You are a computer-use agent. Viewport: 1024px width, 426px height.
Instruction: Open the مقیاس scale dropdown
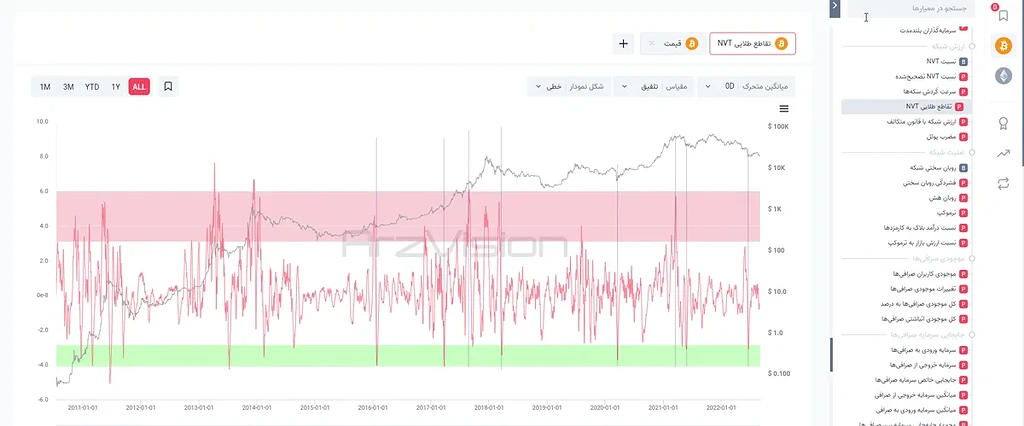pyautogui.click(x=656, y=86)
